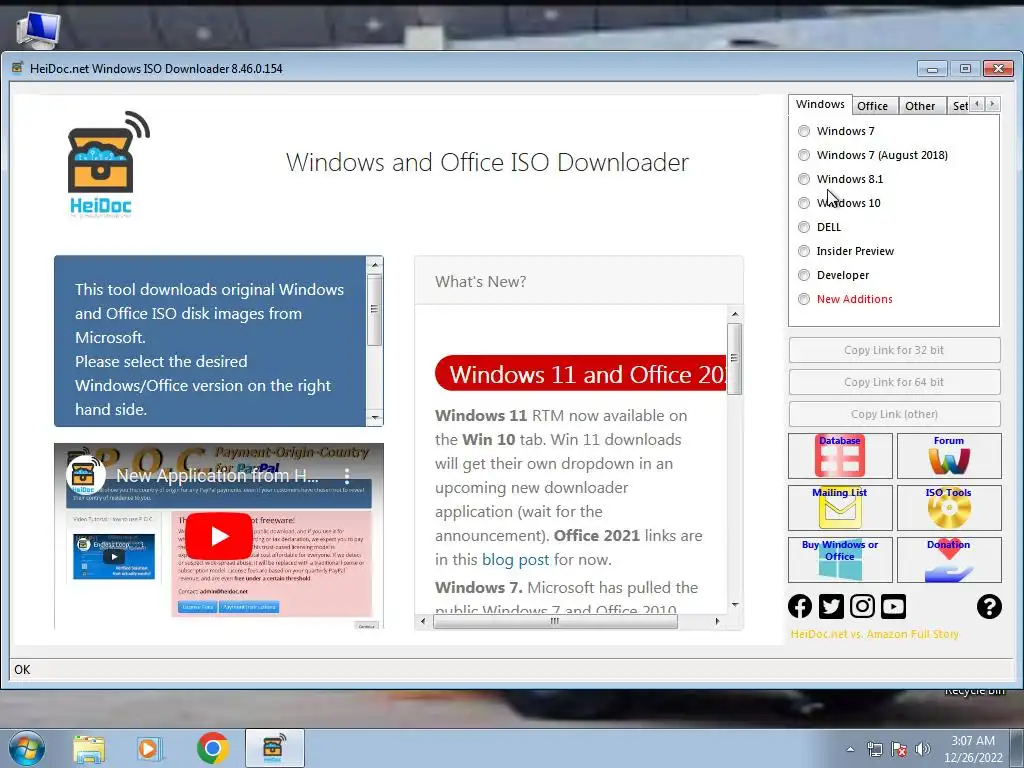Image resolution: width=1024 pixels, height=768 pixels.
Task: Open the Windows Start button
Action: (x=25, y=748)
